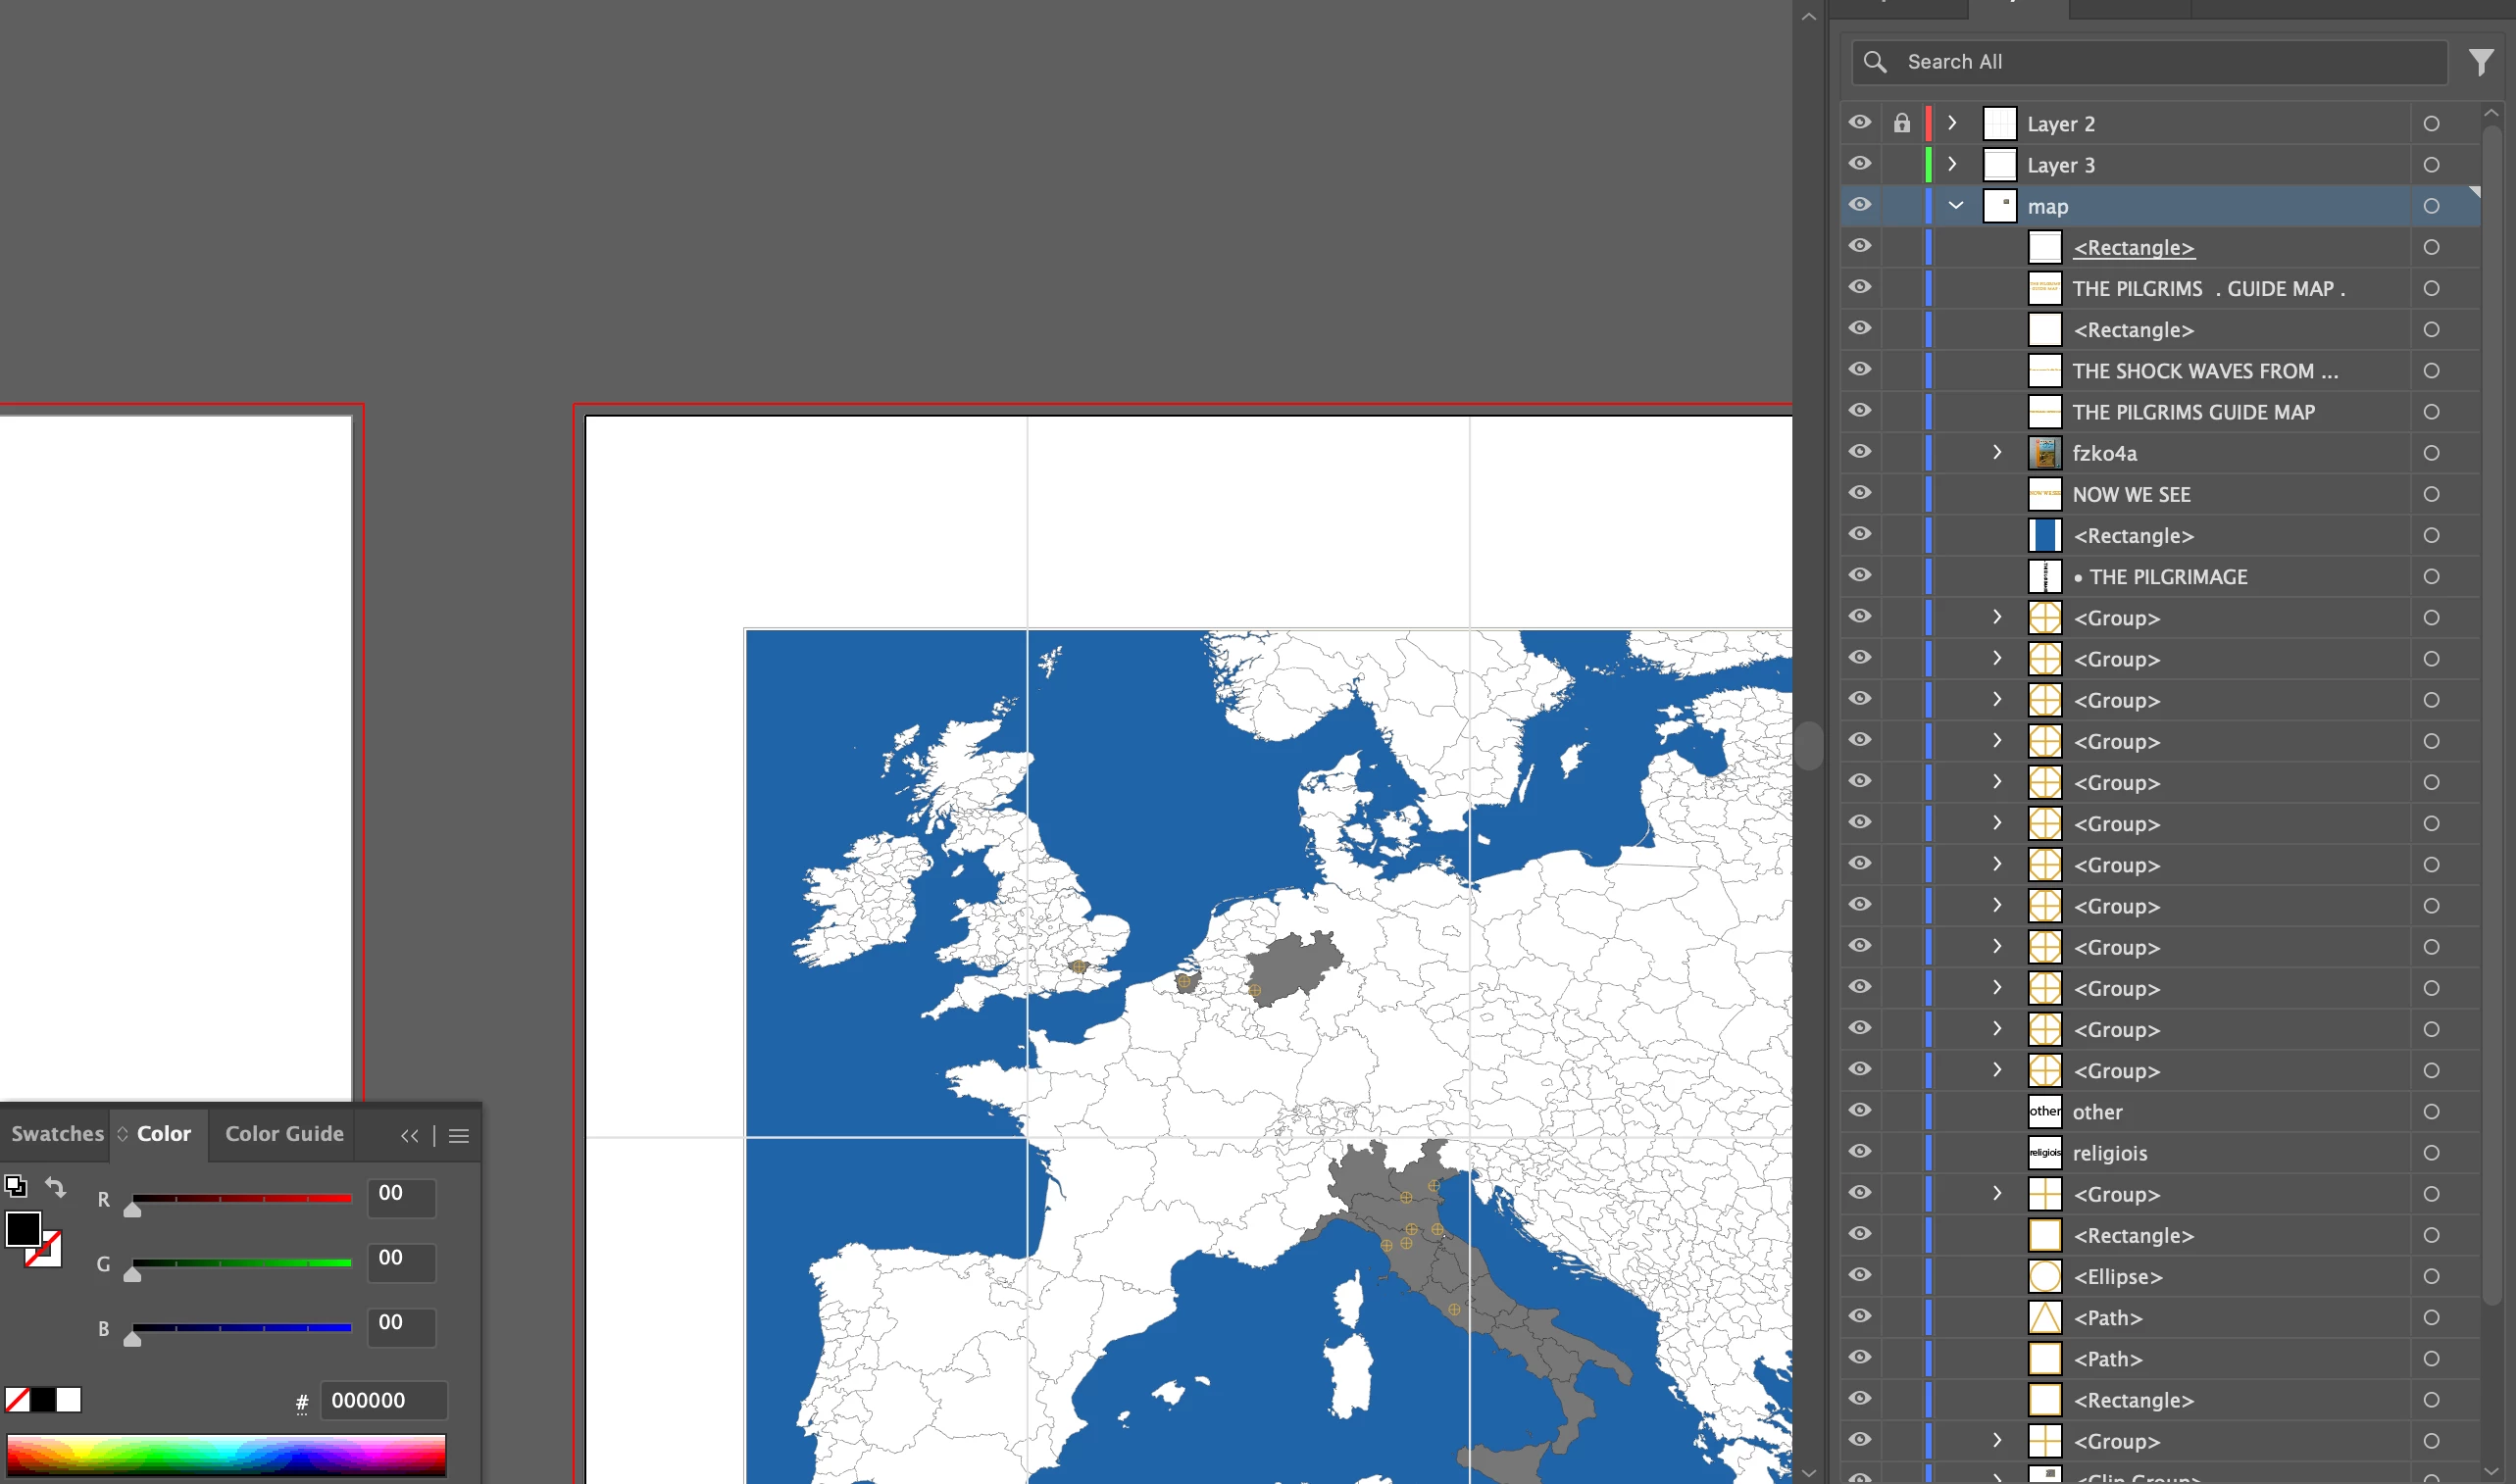Click the target circle for map layer

point(2431,206)
